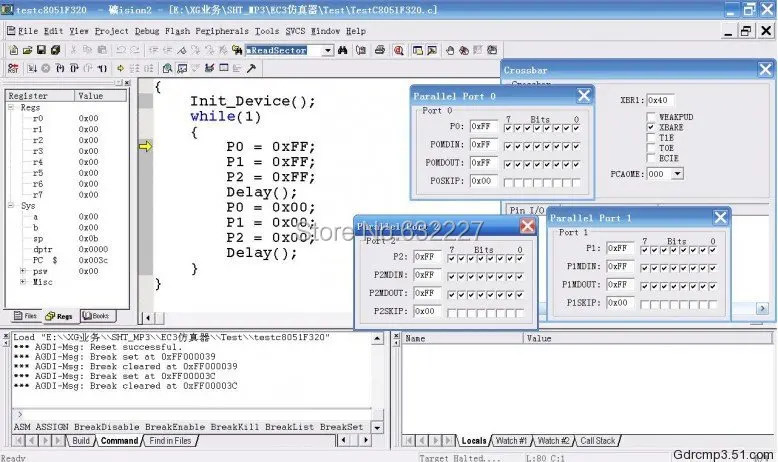Expand the Misc register node
Viewport: 778px width, 462px height.
pos(22,282)
